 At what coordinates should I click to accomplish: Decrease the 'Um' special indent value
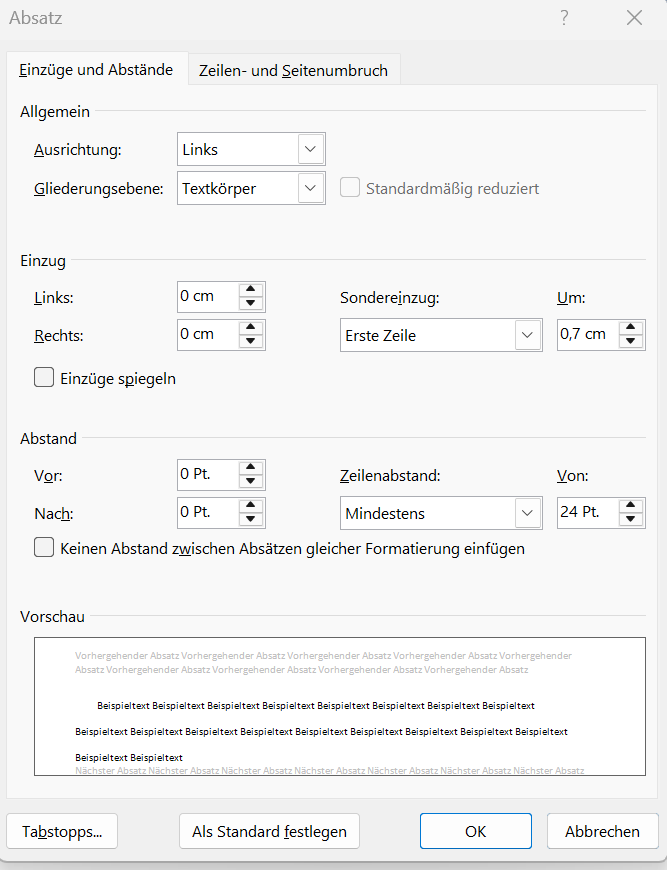(x=630, y=341)
